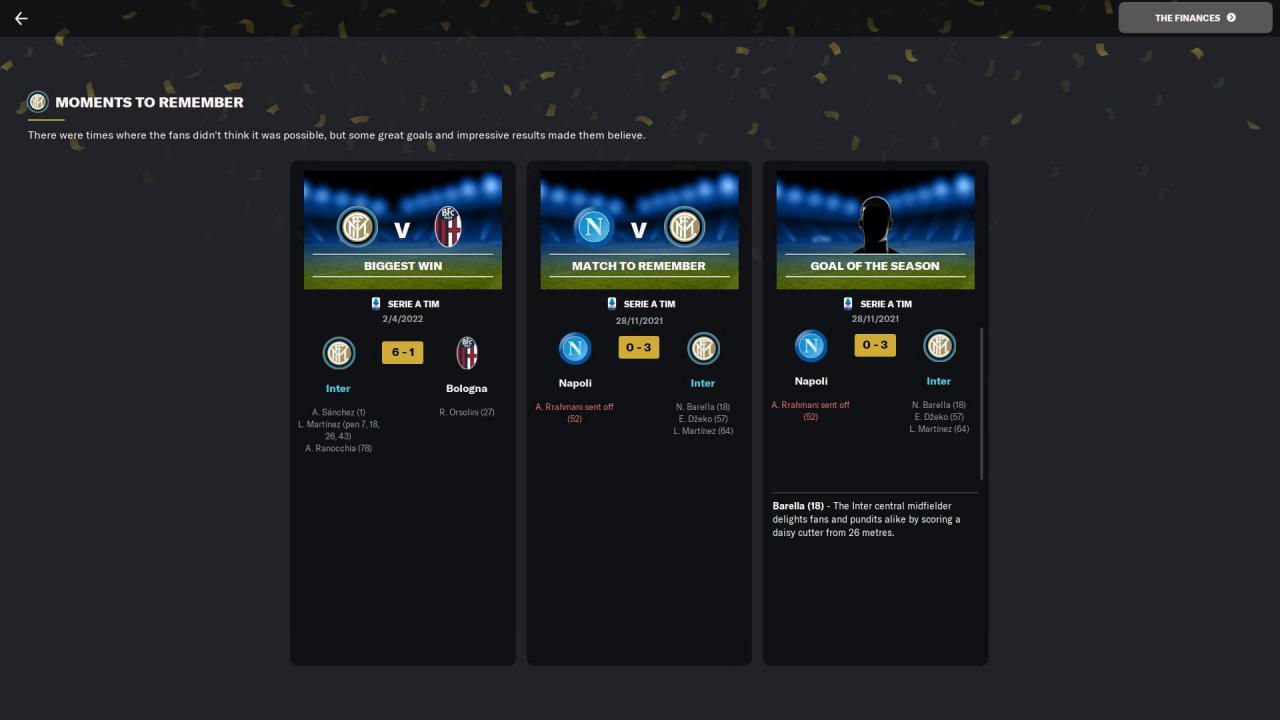
Task: Click Napoli badge in Match to Remember banner
Action: coord(594,228)
